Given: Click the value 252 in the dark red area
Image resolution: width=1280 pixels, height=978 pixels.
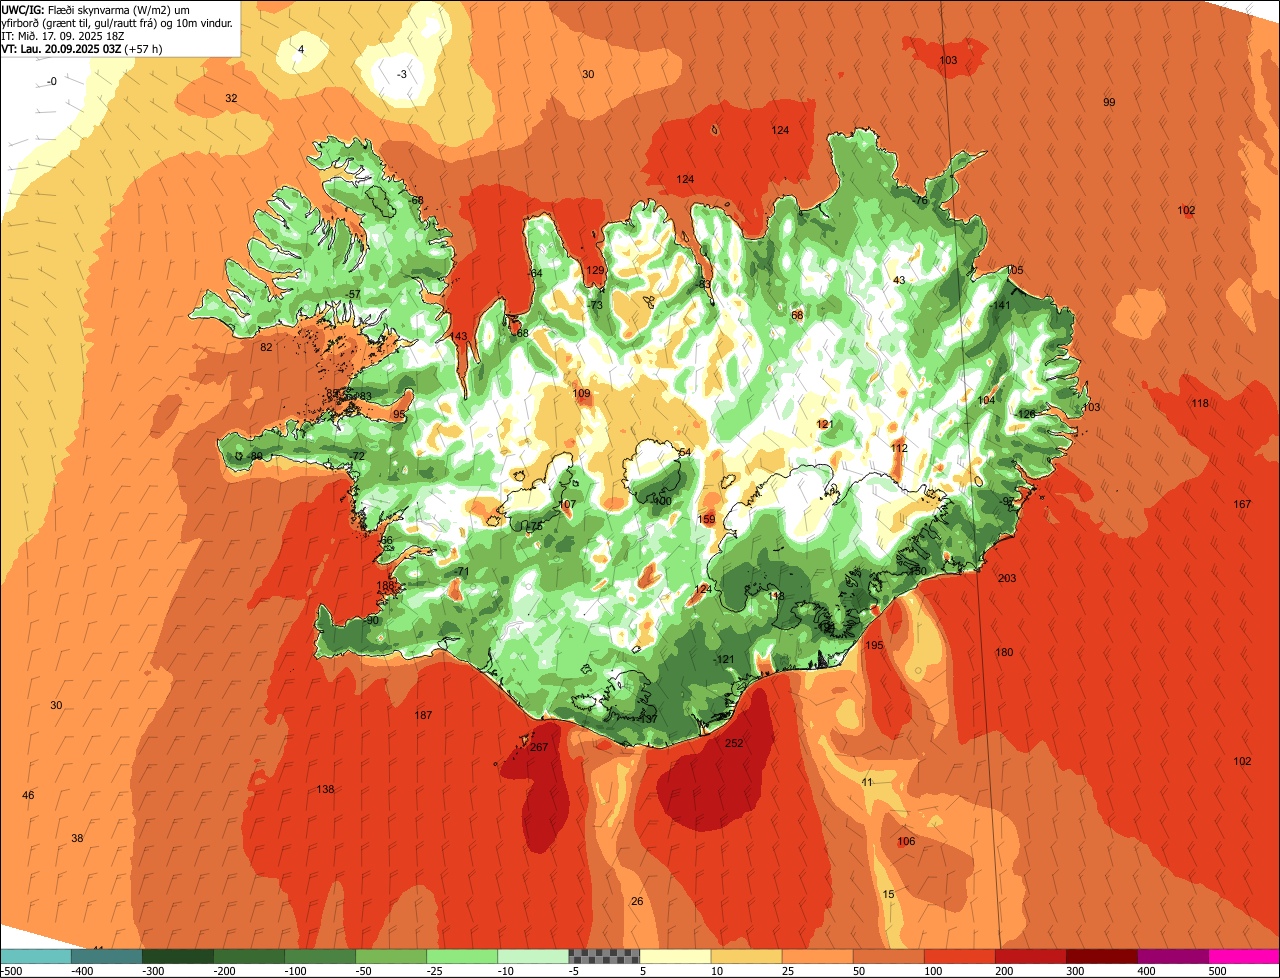Looking at the screenshot, I should (734, 743).
